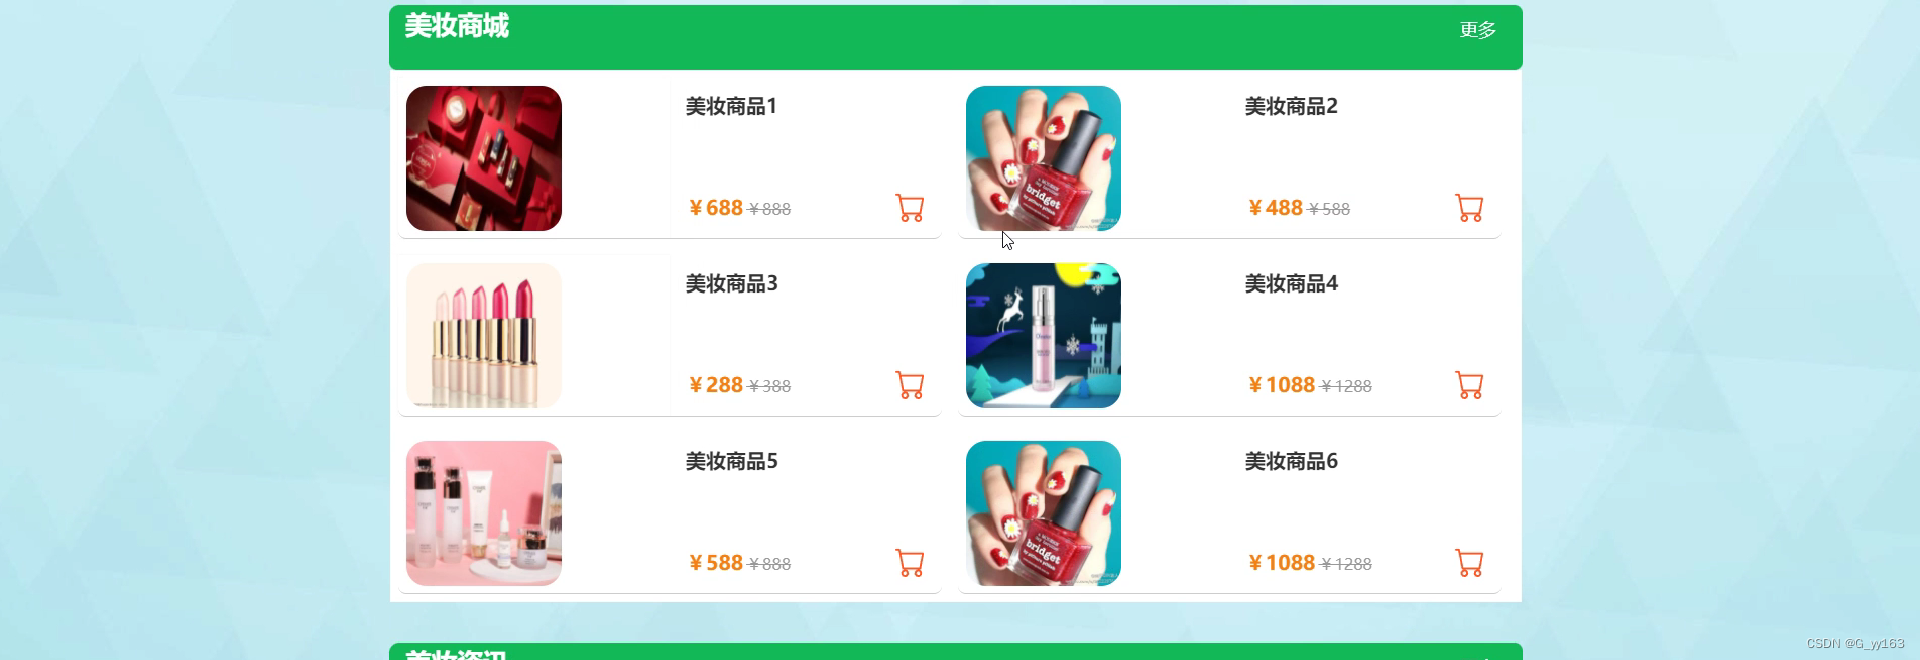Open the red gift box product image
This screenshot has height=660, width=1920.
click(484, 158)
